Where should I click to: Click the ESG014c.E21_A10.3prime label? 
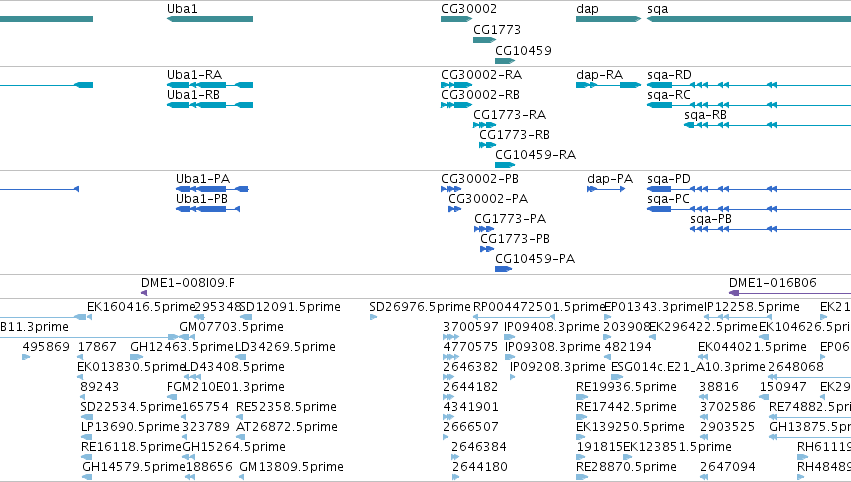tap(688, 367)
